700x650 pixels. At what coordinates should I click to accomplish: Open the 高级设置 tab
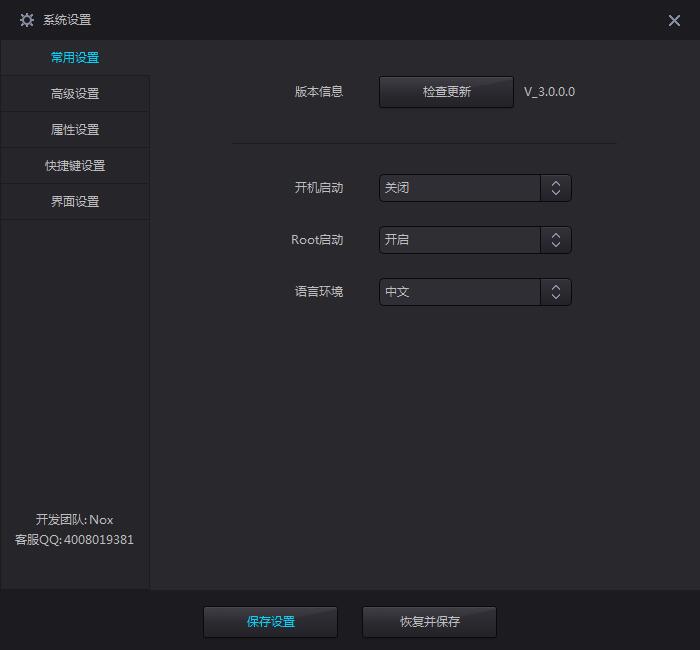[75, 94]
